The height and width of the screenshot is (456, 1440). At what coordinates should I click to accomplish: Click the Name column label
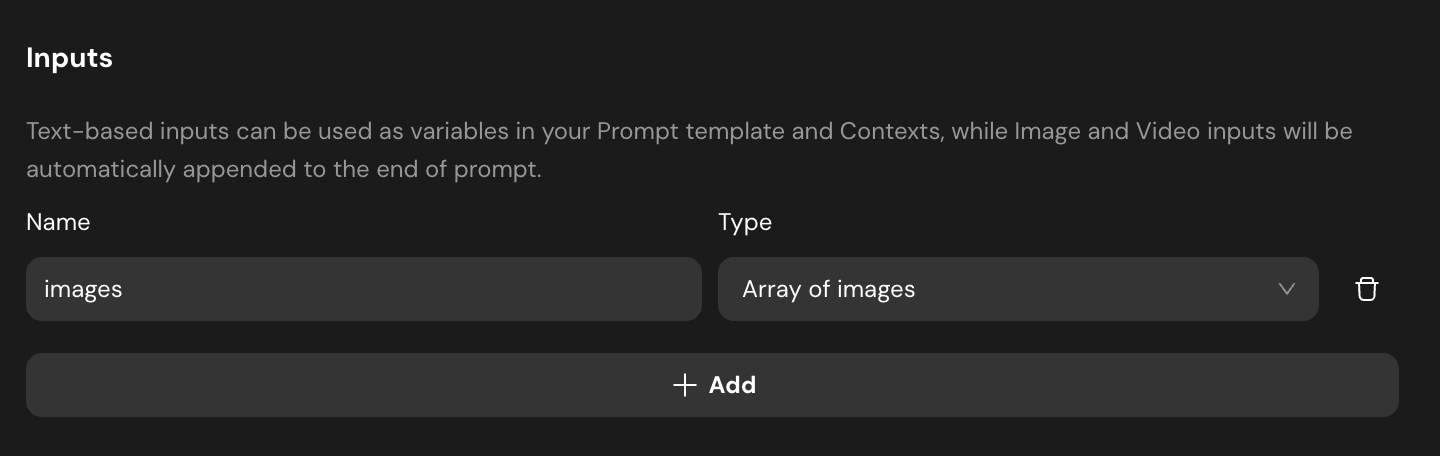[x=58, y=222]
